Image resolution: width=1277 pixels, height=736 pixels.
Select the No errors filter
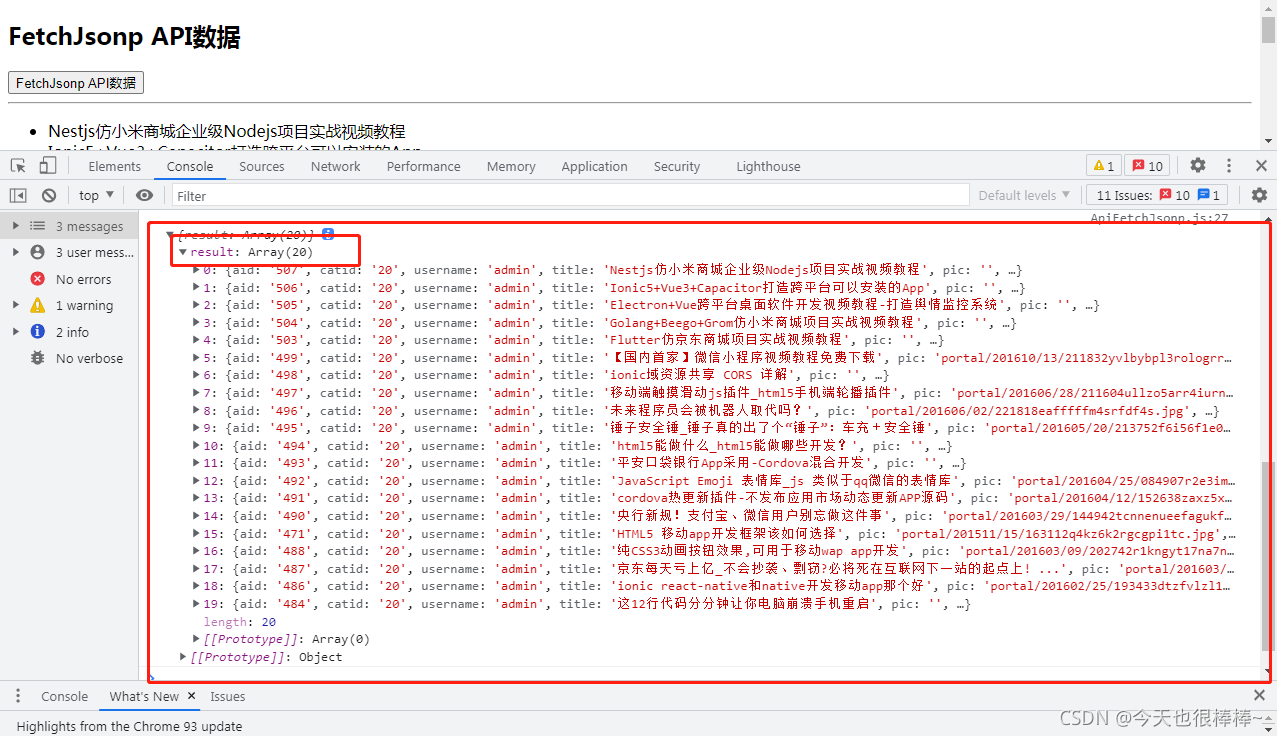69,279
